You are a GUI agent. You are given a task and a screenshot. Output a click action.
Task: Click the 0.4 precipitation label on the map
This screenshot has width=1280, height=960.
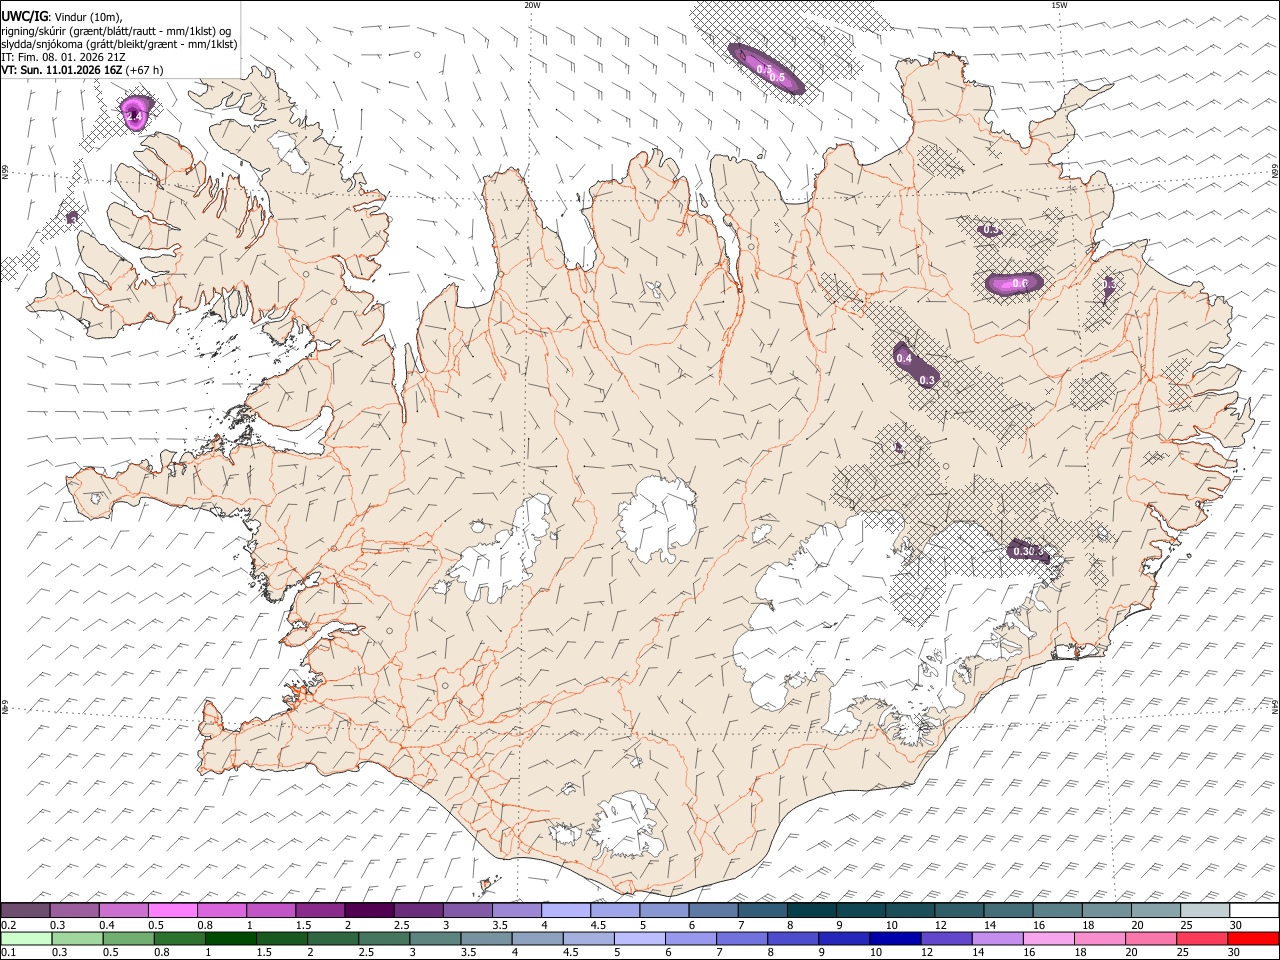(x=904, y=358)
